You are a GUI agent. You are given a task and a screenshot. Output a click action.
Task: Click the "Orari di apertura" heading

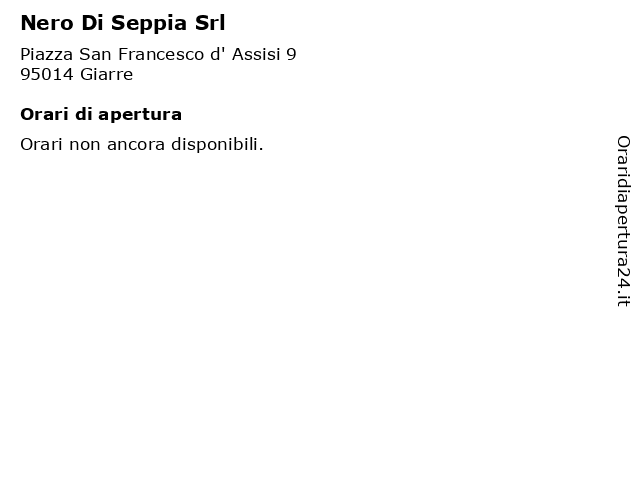click(101, 115)
